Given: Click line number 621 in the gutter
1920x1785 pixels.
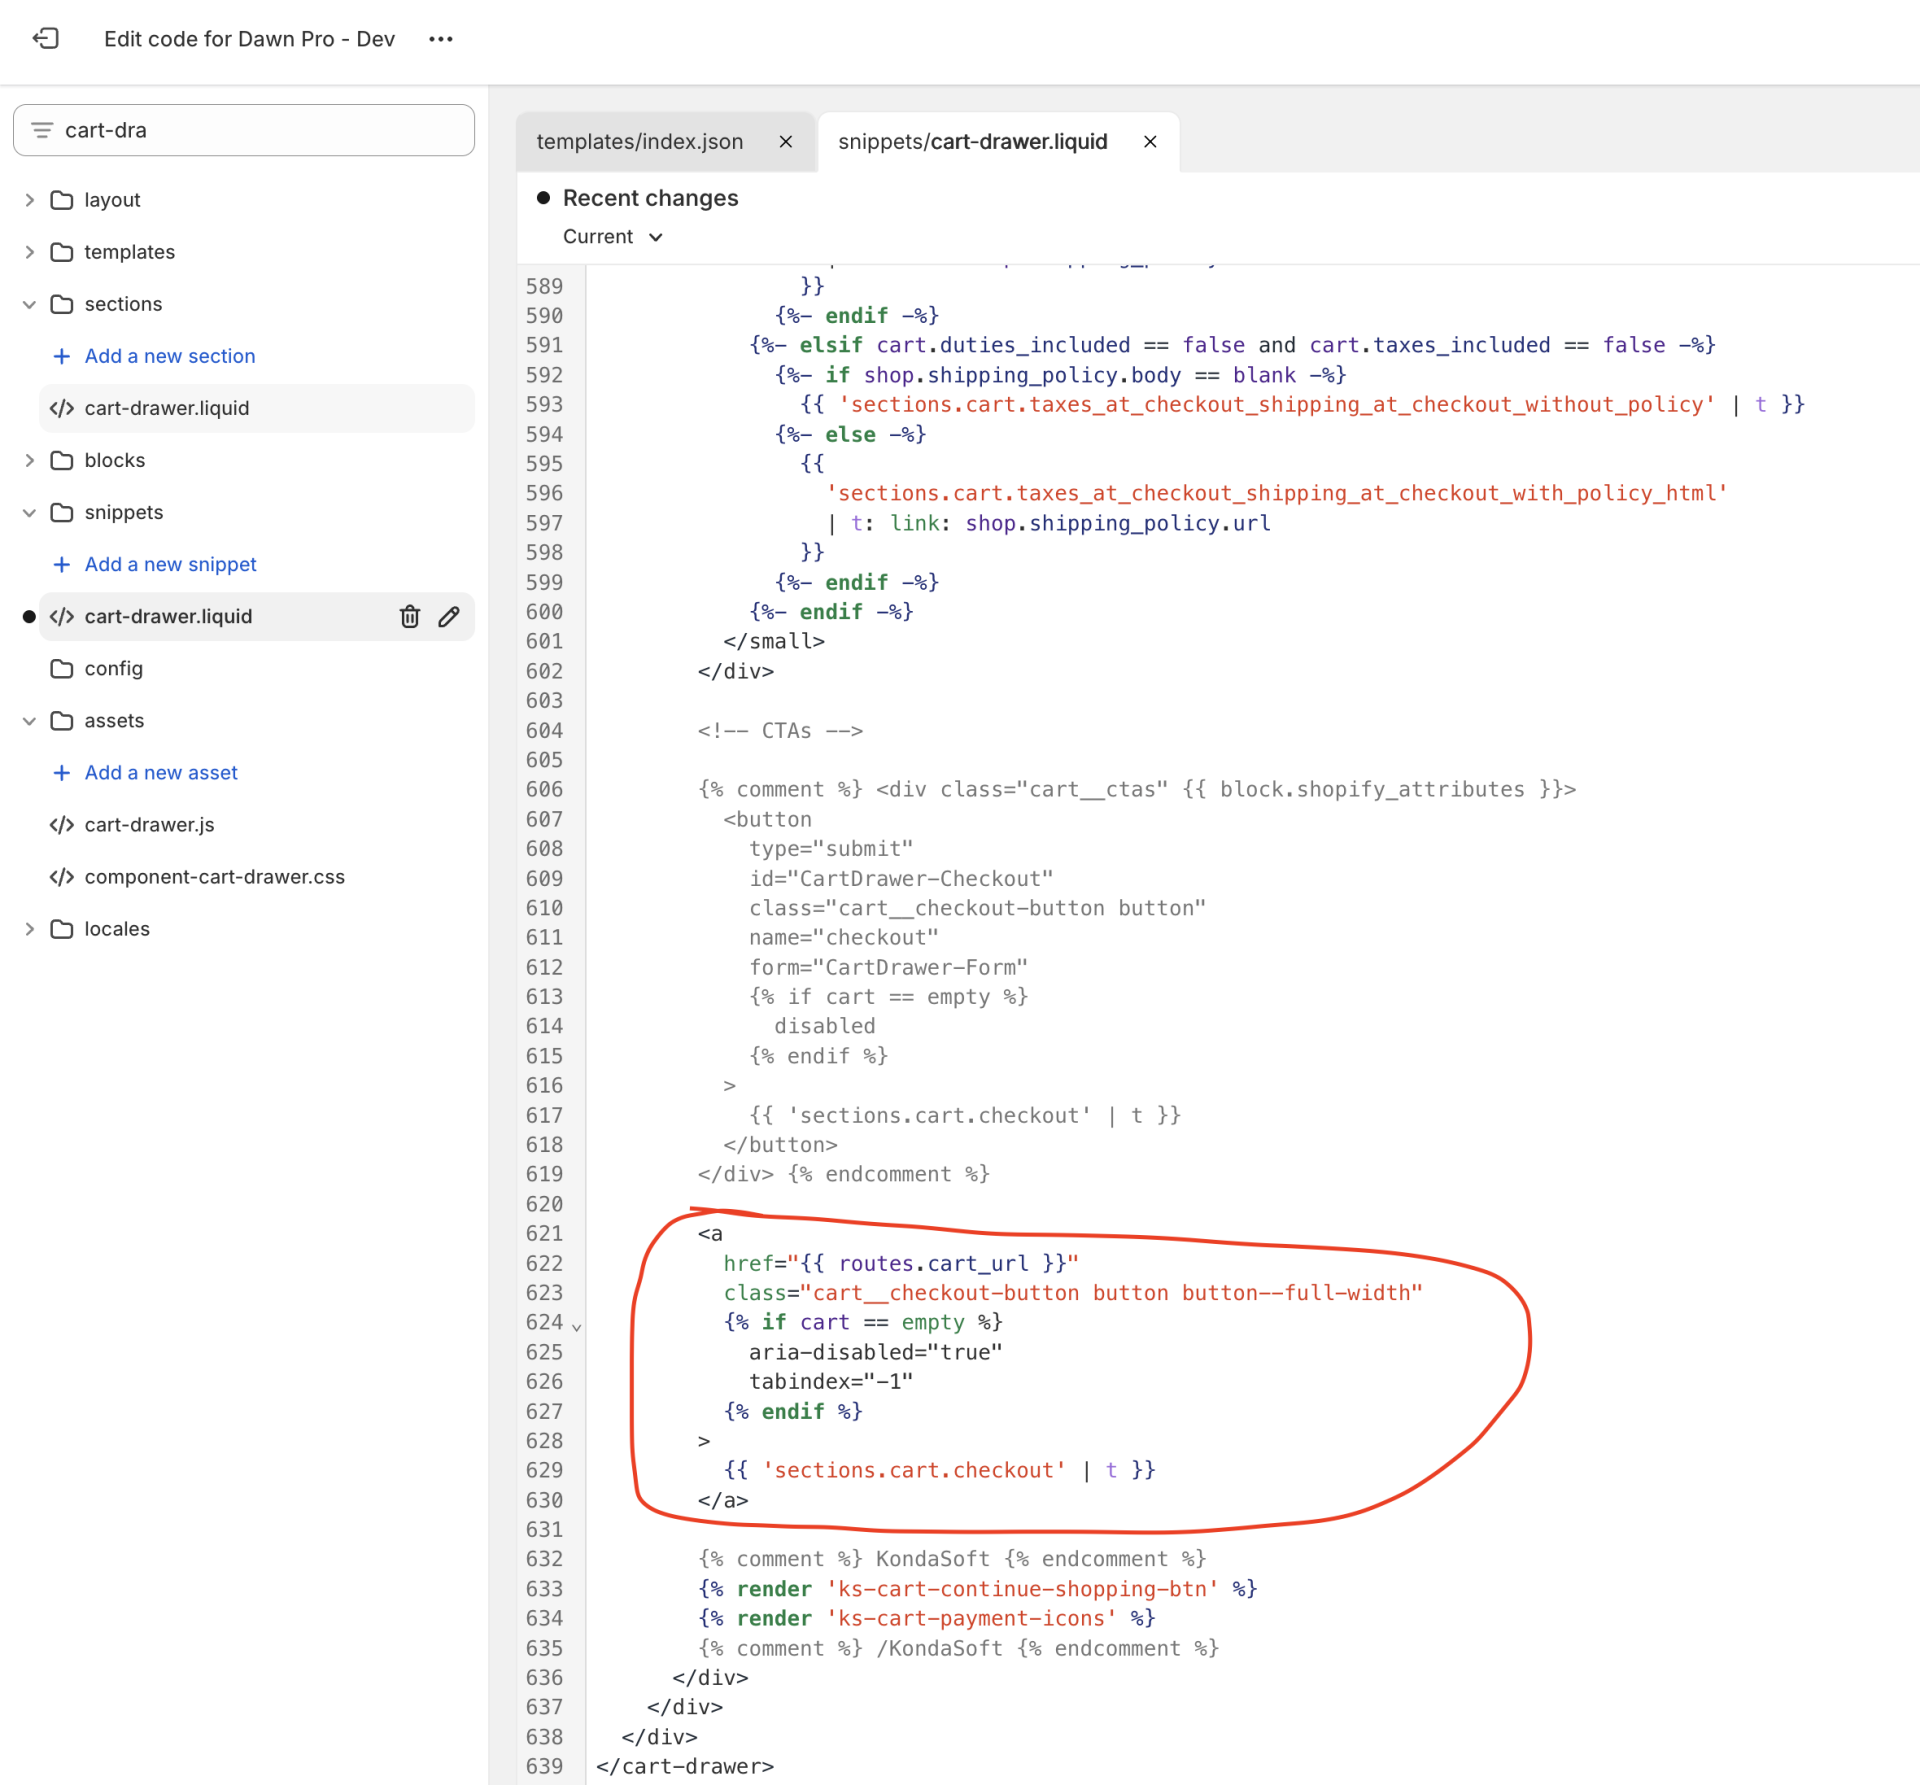Looking at the screenshot, I should pyautogui.click(x=544, y=1233).
